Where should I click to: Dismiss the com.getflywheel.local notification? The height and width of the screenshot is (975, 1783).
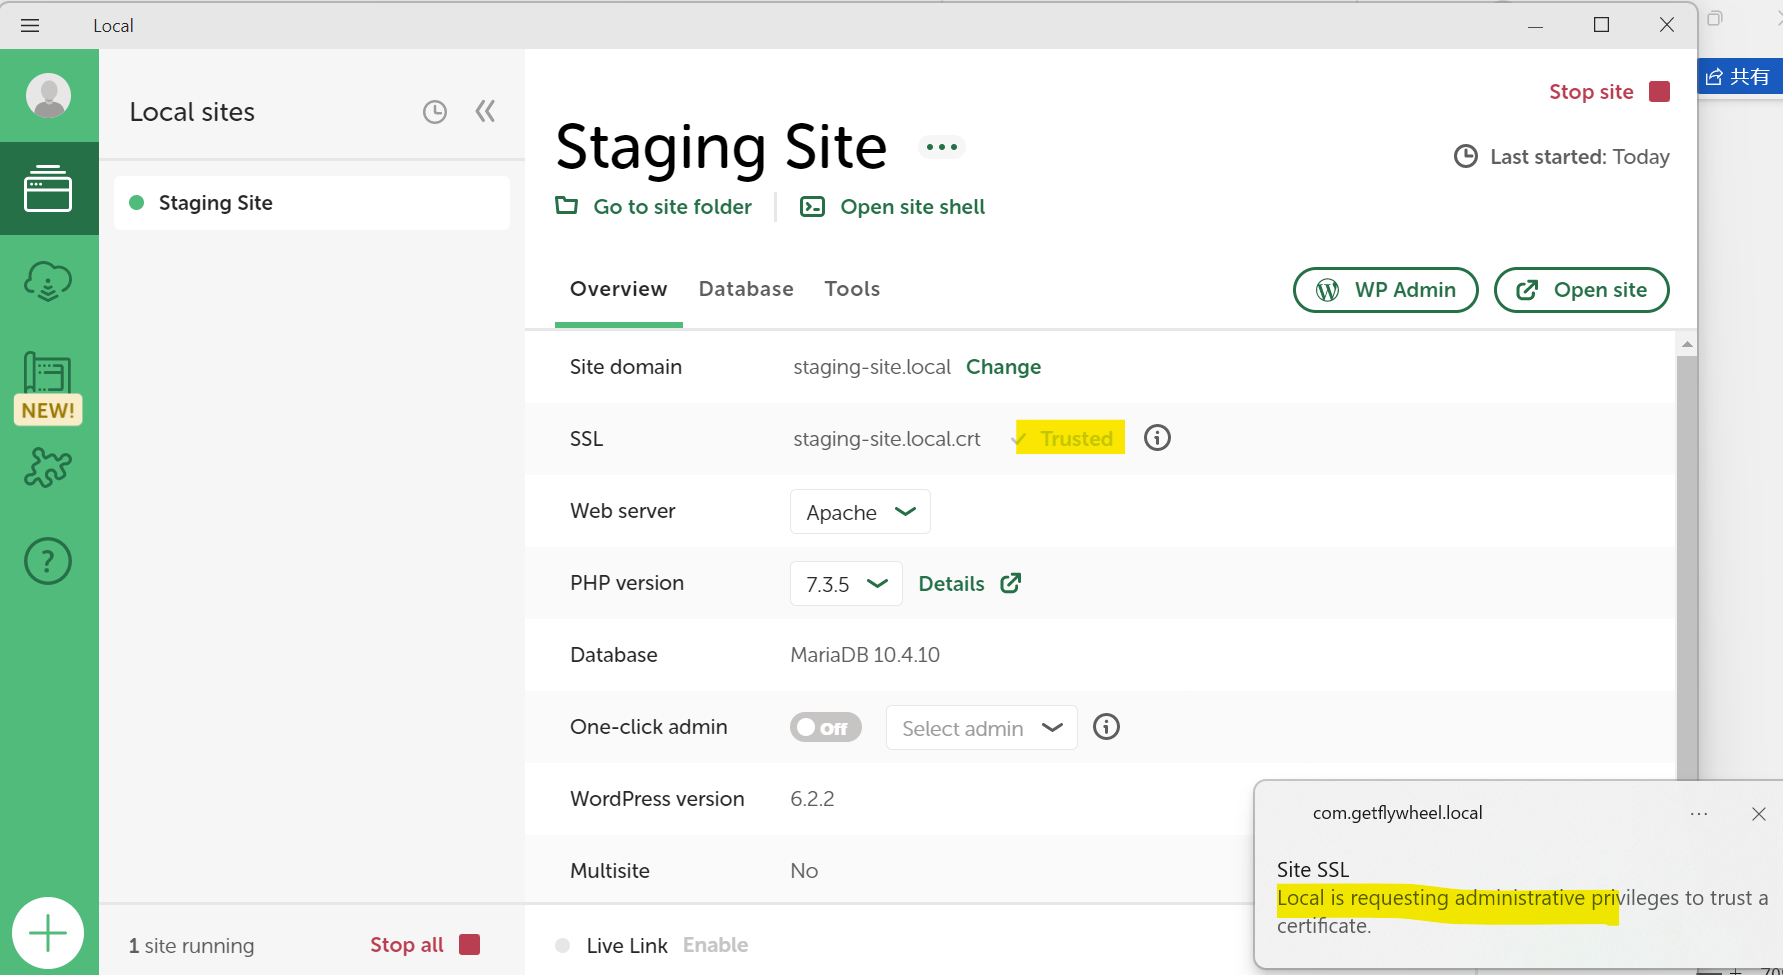1759,814
